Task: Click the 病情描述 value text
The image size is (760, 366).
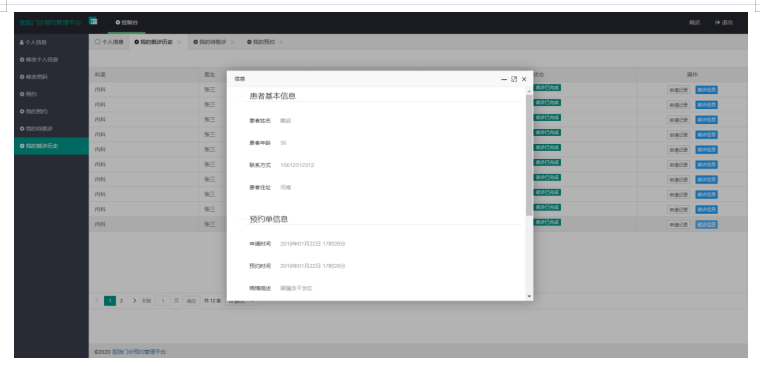Action: pyautogui.click(x=296, y=288)
